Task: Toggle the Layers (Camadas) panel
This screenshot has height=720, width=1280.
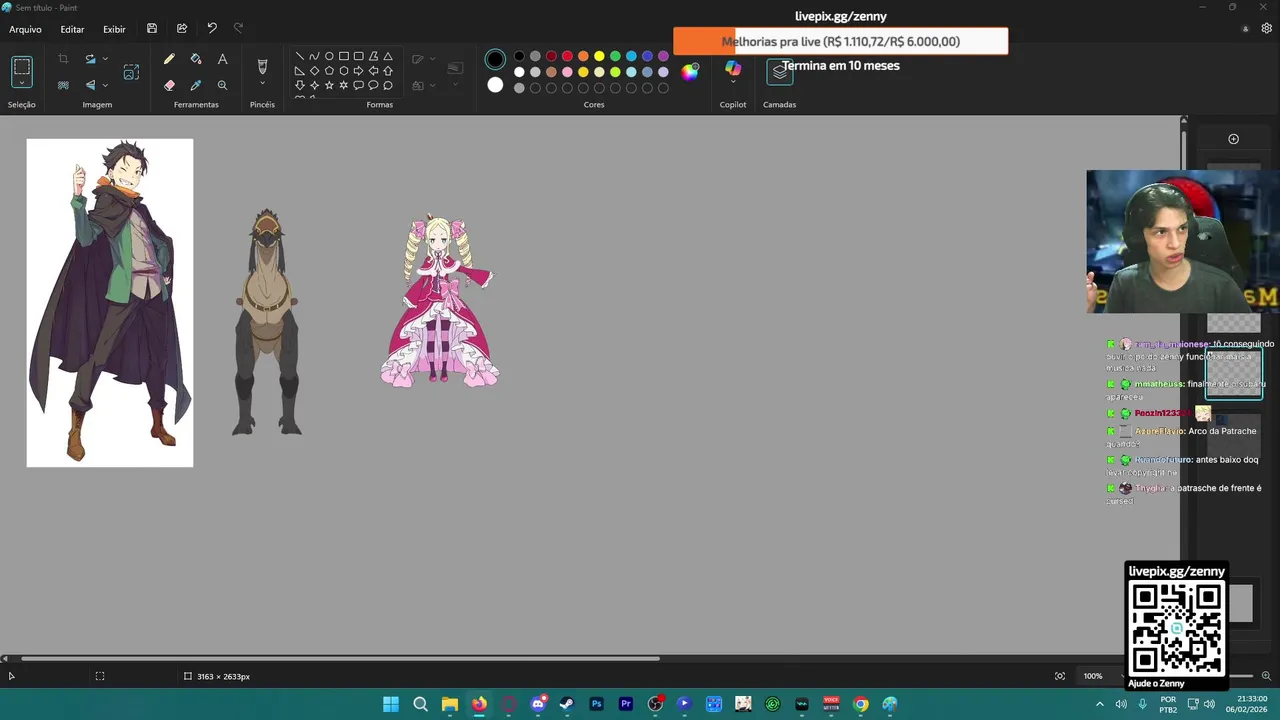Action: click(780, 71)
